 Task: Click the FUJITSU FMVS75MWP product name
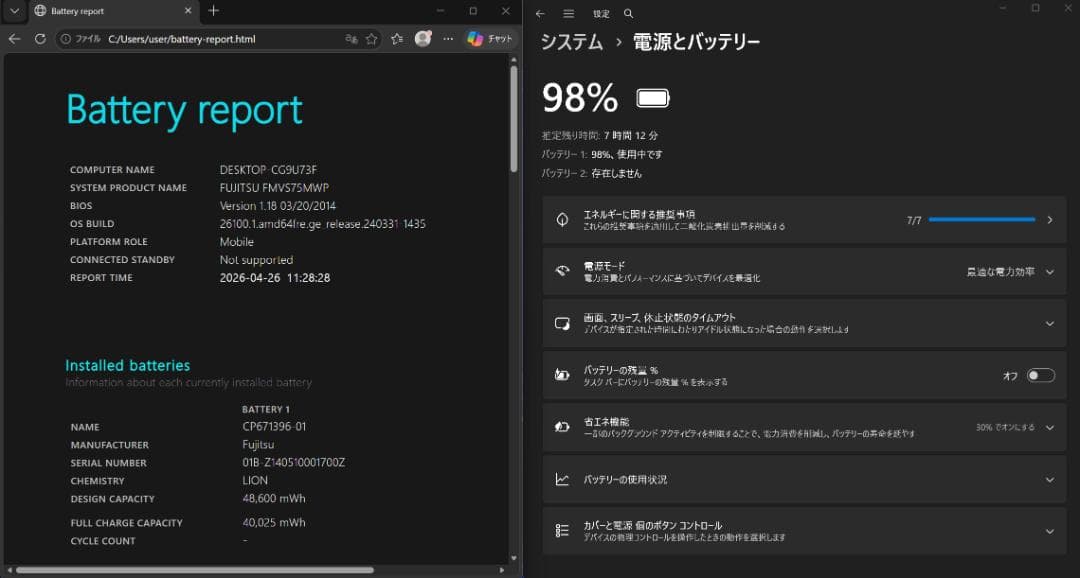(274, 187)
